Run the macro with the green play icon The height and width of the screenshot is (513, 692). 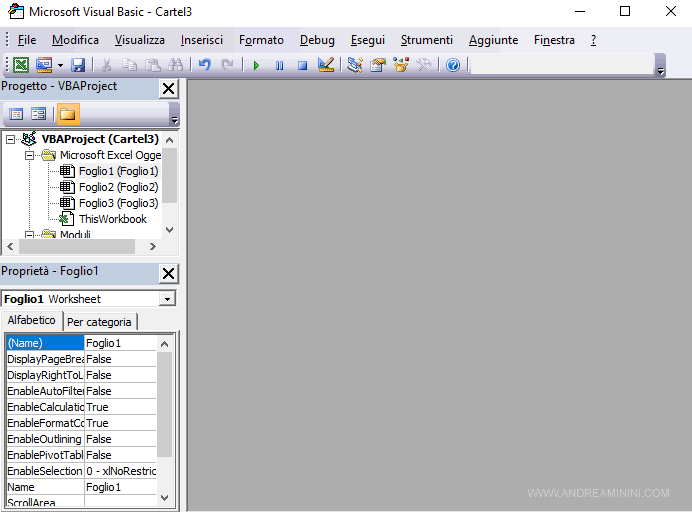[256, 66]
